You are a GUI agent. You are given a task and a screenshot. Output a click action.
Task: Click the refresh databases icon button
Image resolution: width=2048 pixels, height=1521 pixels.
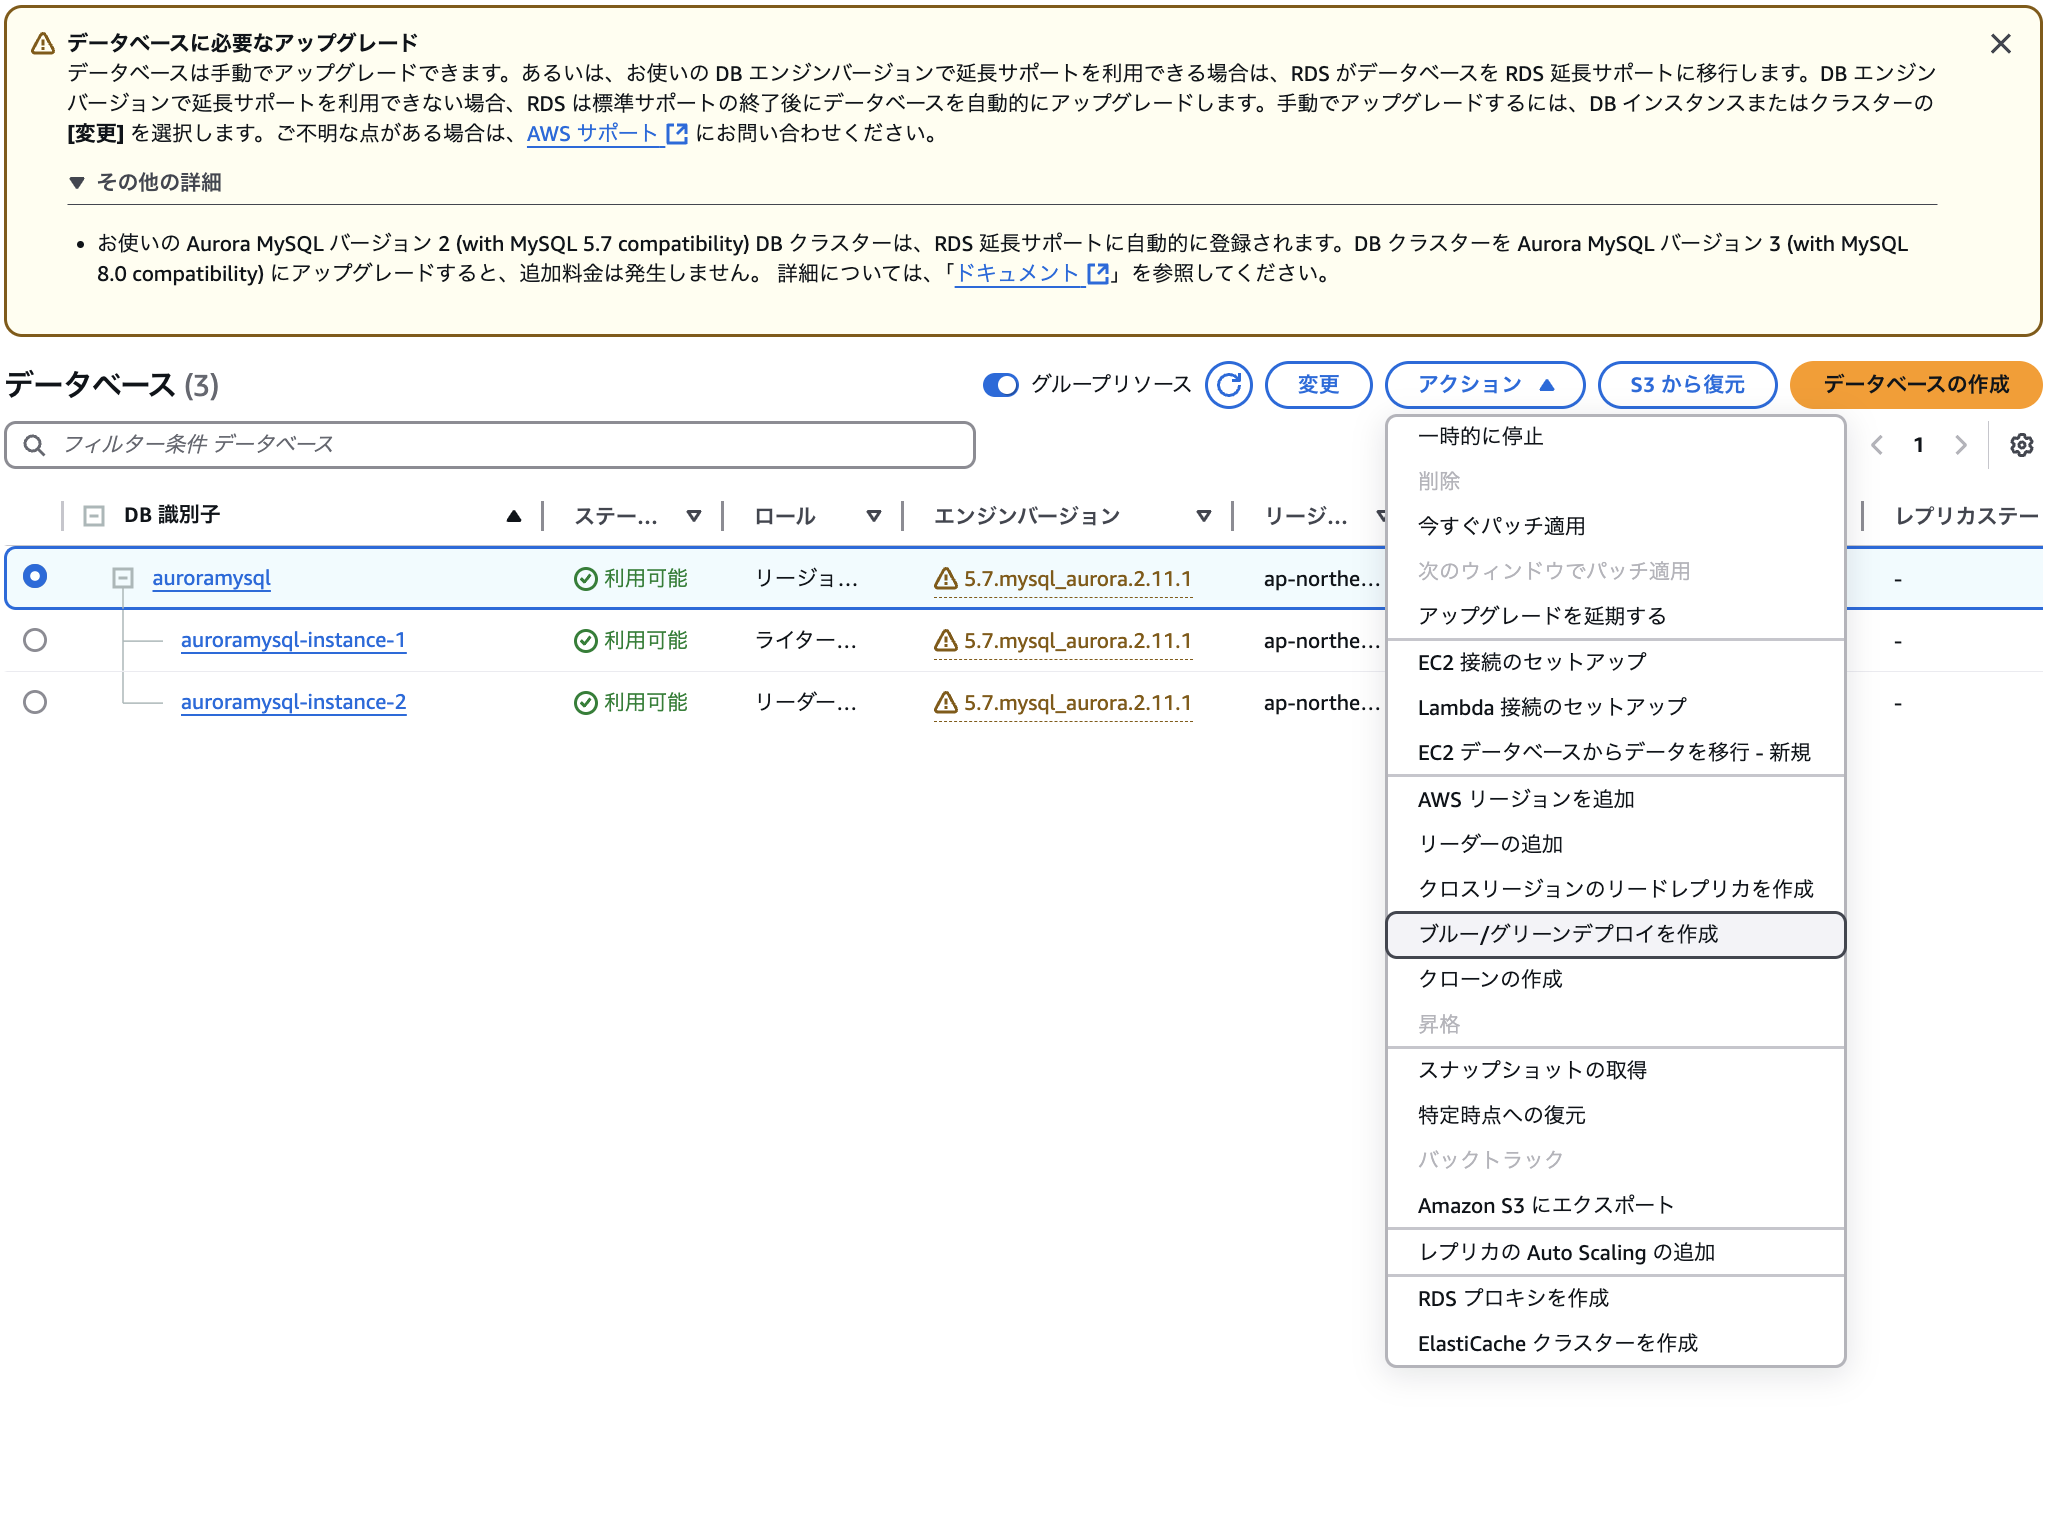[x=1228, y=385]
